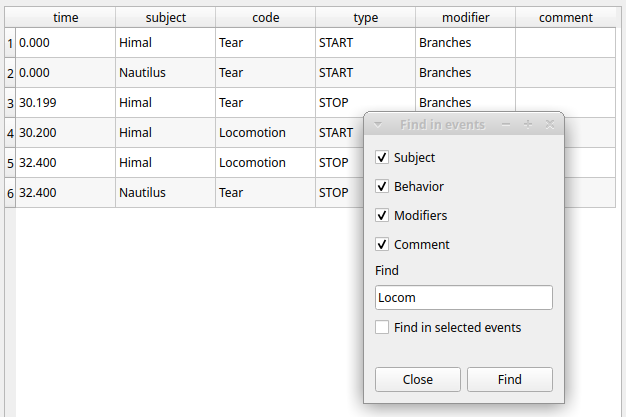This screenshot has height=417, width=626.
Task: Sort by the subject column header
Action: [166, 18]
